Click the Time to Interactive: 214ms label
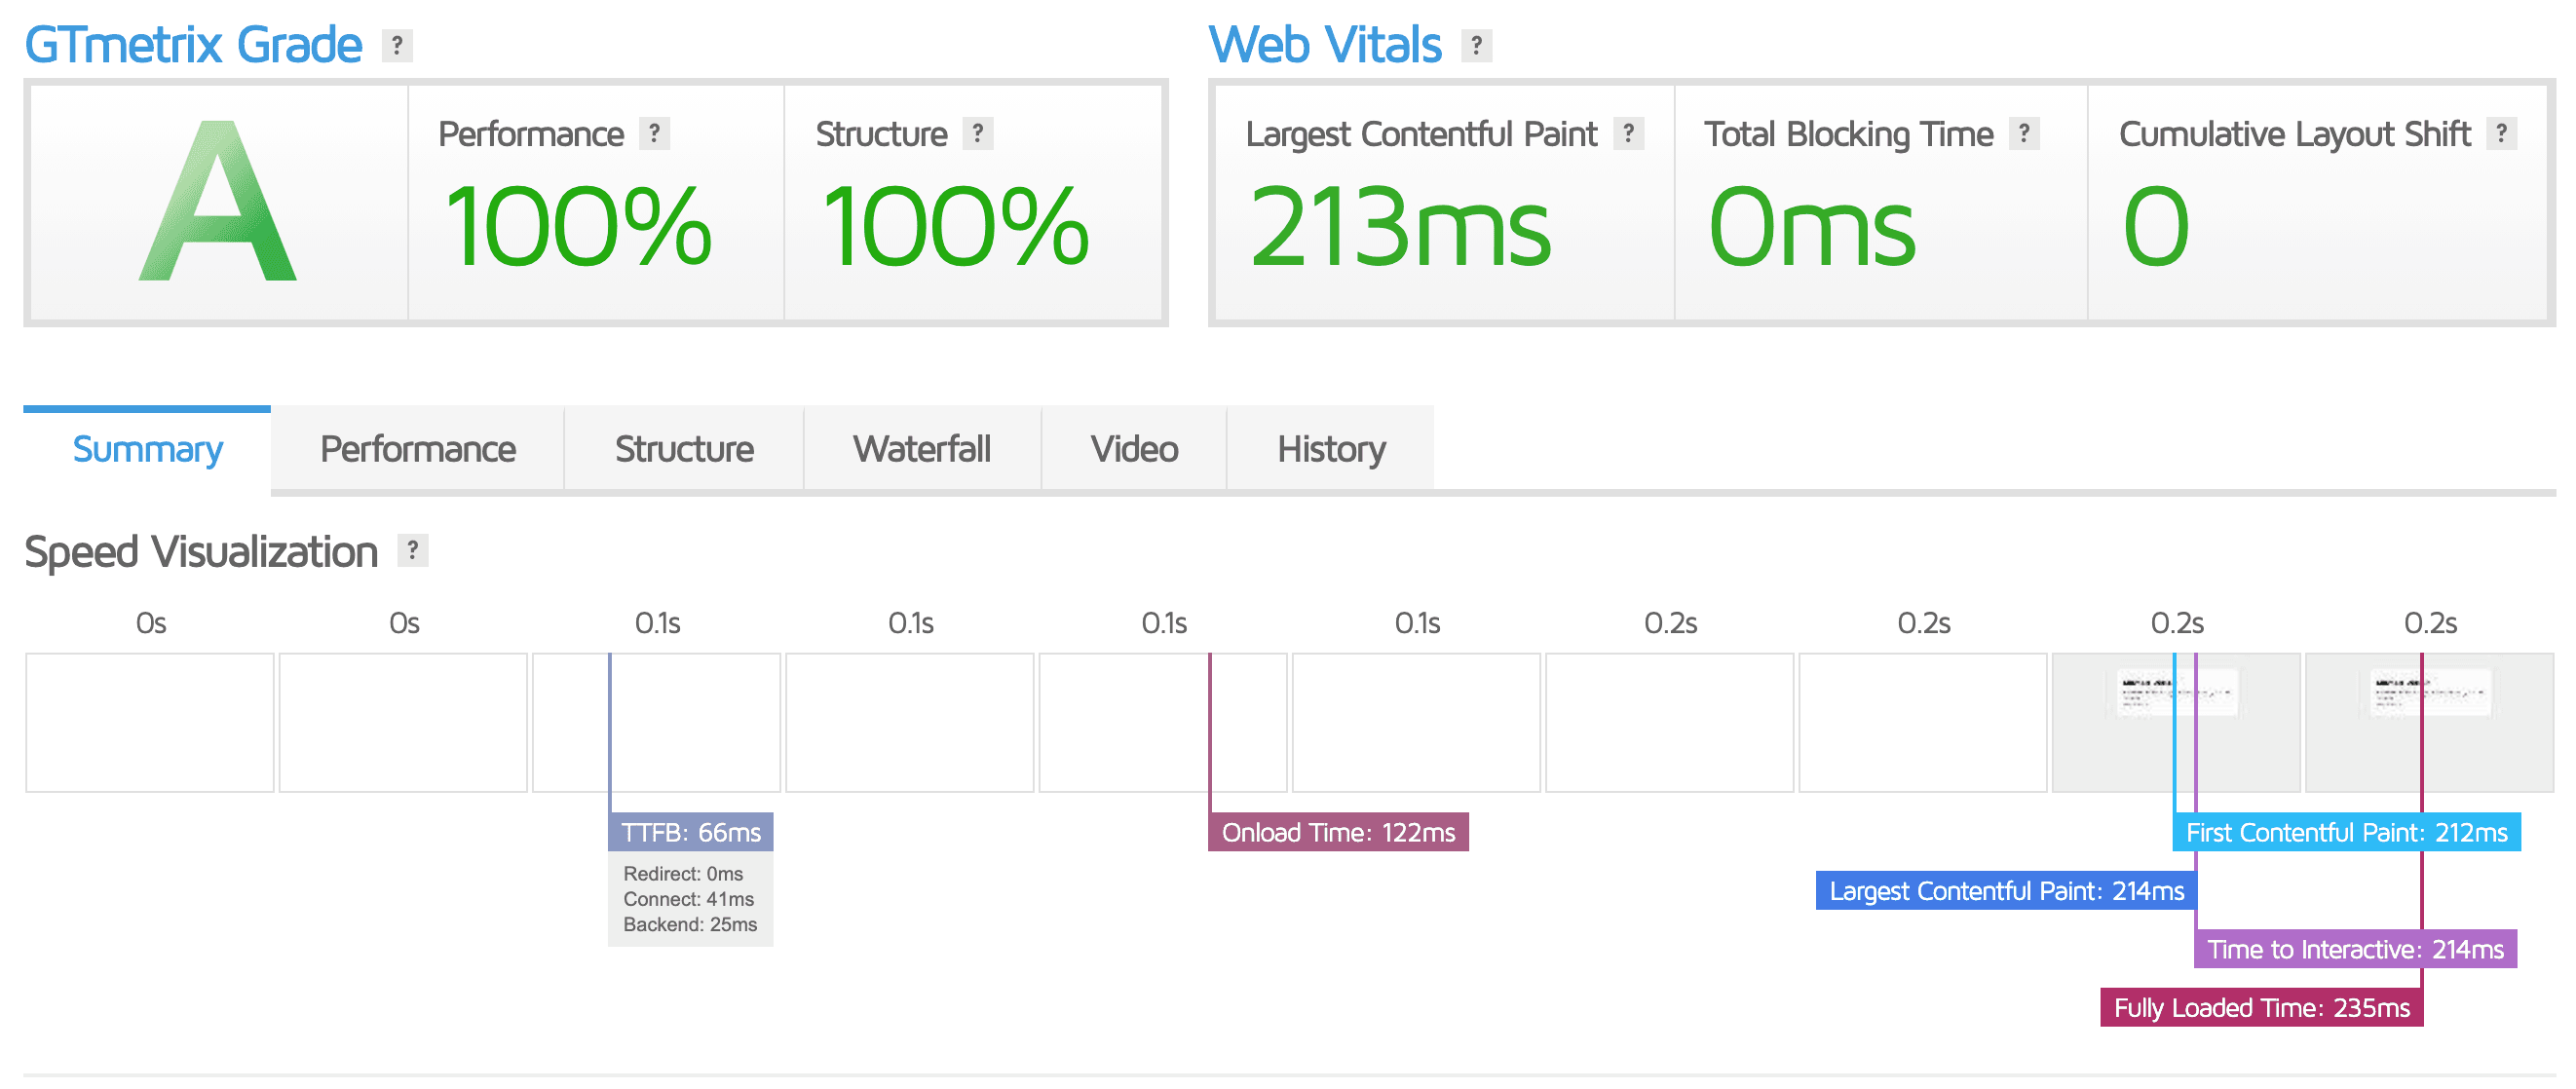 pyautogui.click(x=2355, y=949)
